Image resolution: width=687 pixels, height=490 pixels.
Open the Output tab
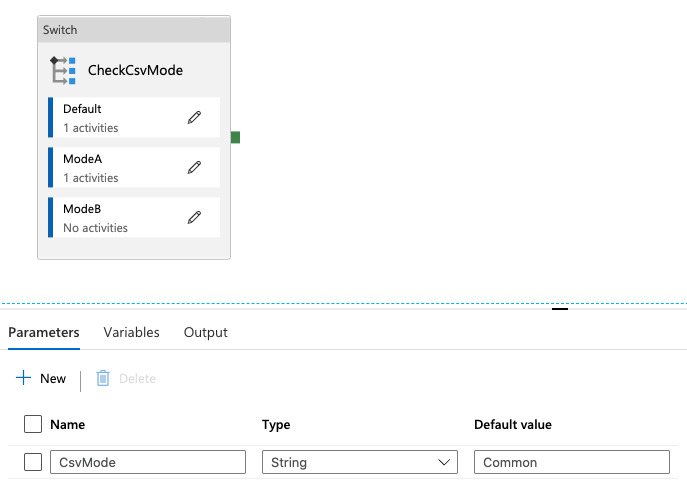coord(205,332)
